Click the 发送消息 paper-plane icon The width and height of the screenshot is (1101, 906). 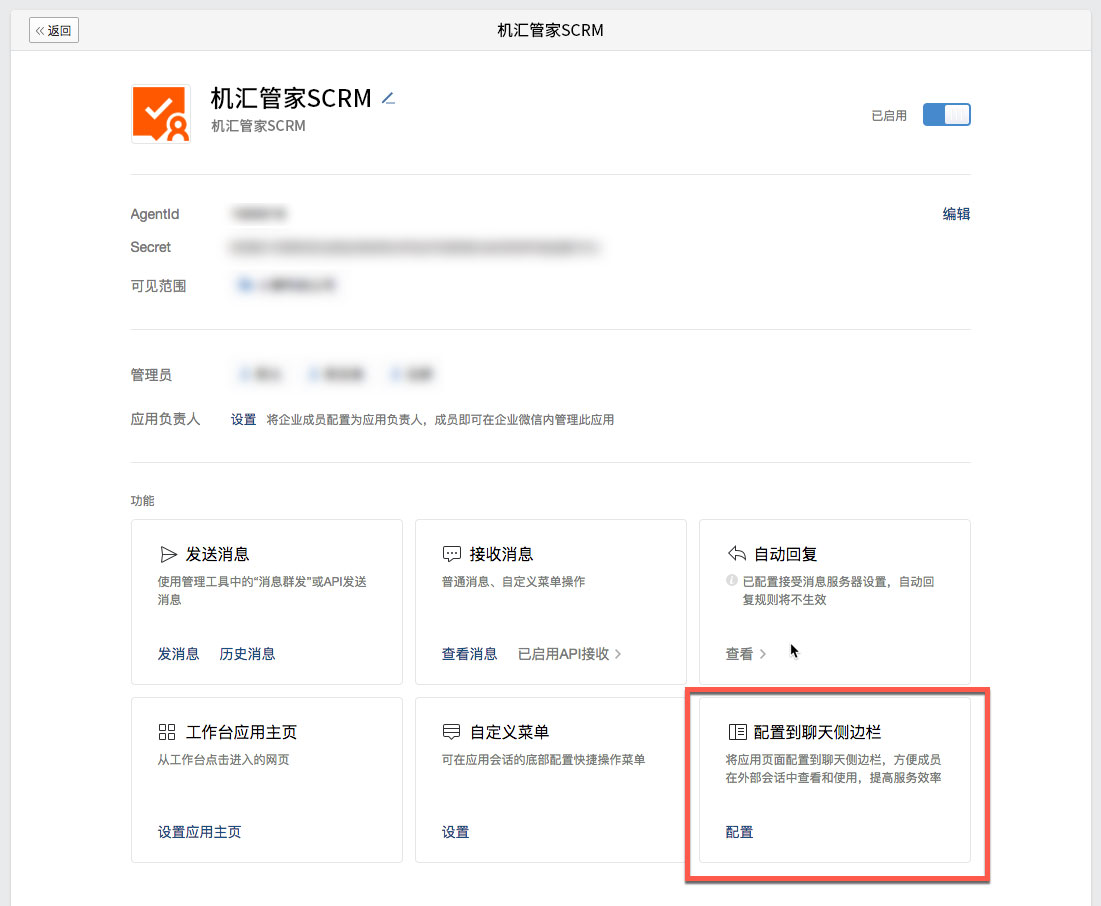(168, 554)
